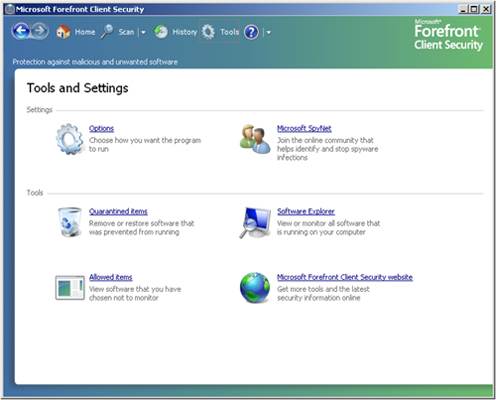Select the Tools gear toolbar icon
Viewport: 496px width, 400px height.
pyautogui.click(x=208, y=32)
